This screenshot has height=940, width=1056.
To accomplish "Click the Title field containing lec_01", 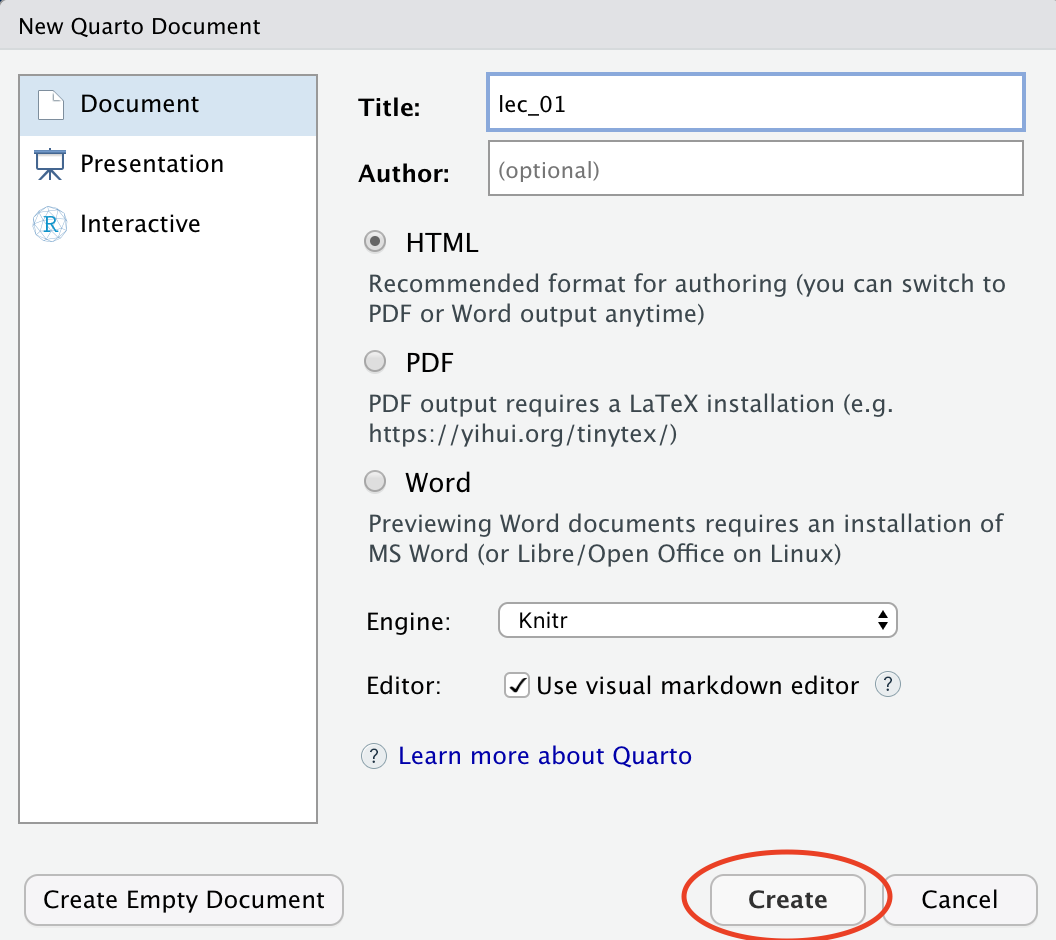I will tap(755, 103).
